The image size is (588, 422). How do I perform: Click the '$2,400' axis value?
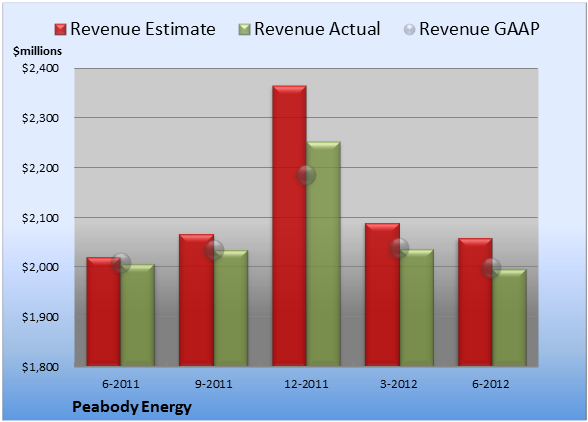(40, 68)
